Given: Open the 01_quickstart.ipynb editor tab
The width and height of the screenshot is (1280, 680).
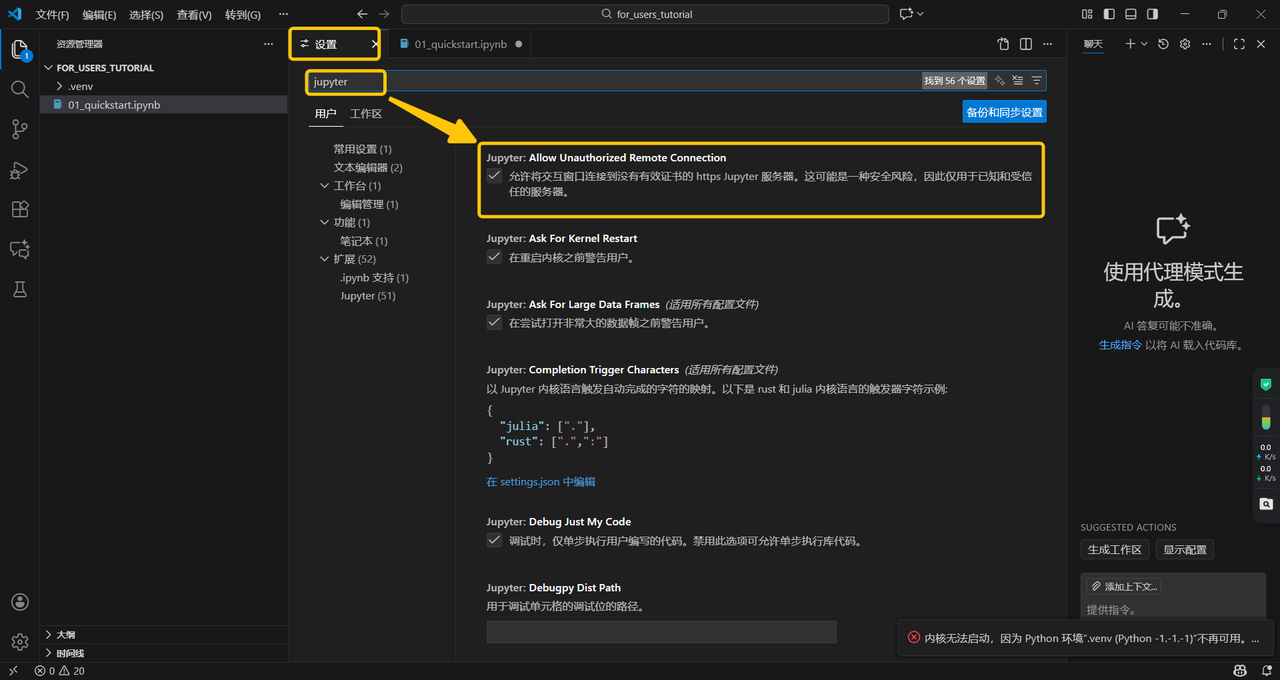Looking at the screenshot, I should click(x=460, y=44).
